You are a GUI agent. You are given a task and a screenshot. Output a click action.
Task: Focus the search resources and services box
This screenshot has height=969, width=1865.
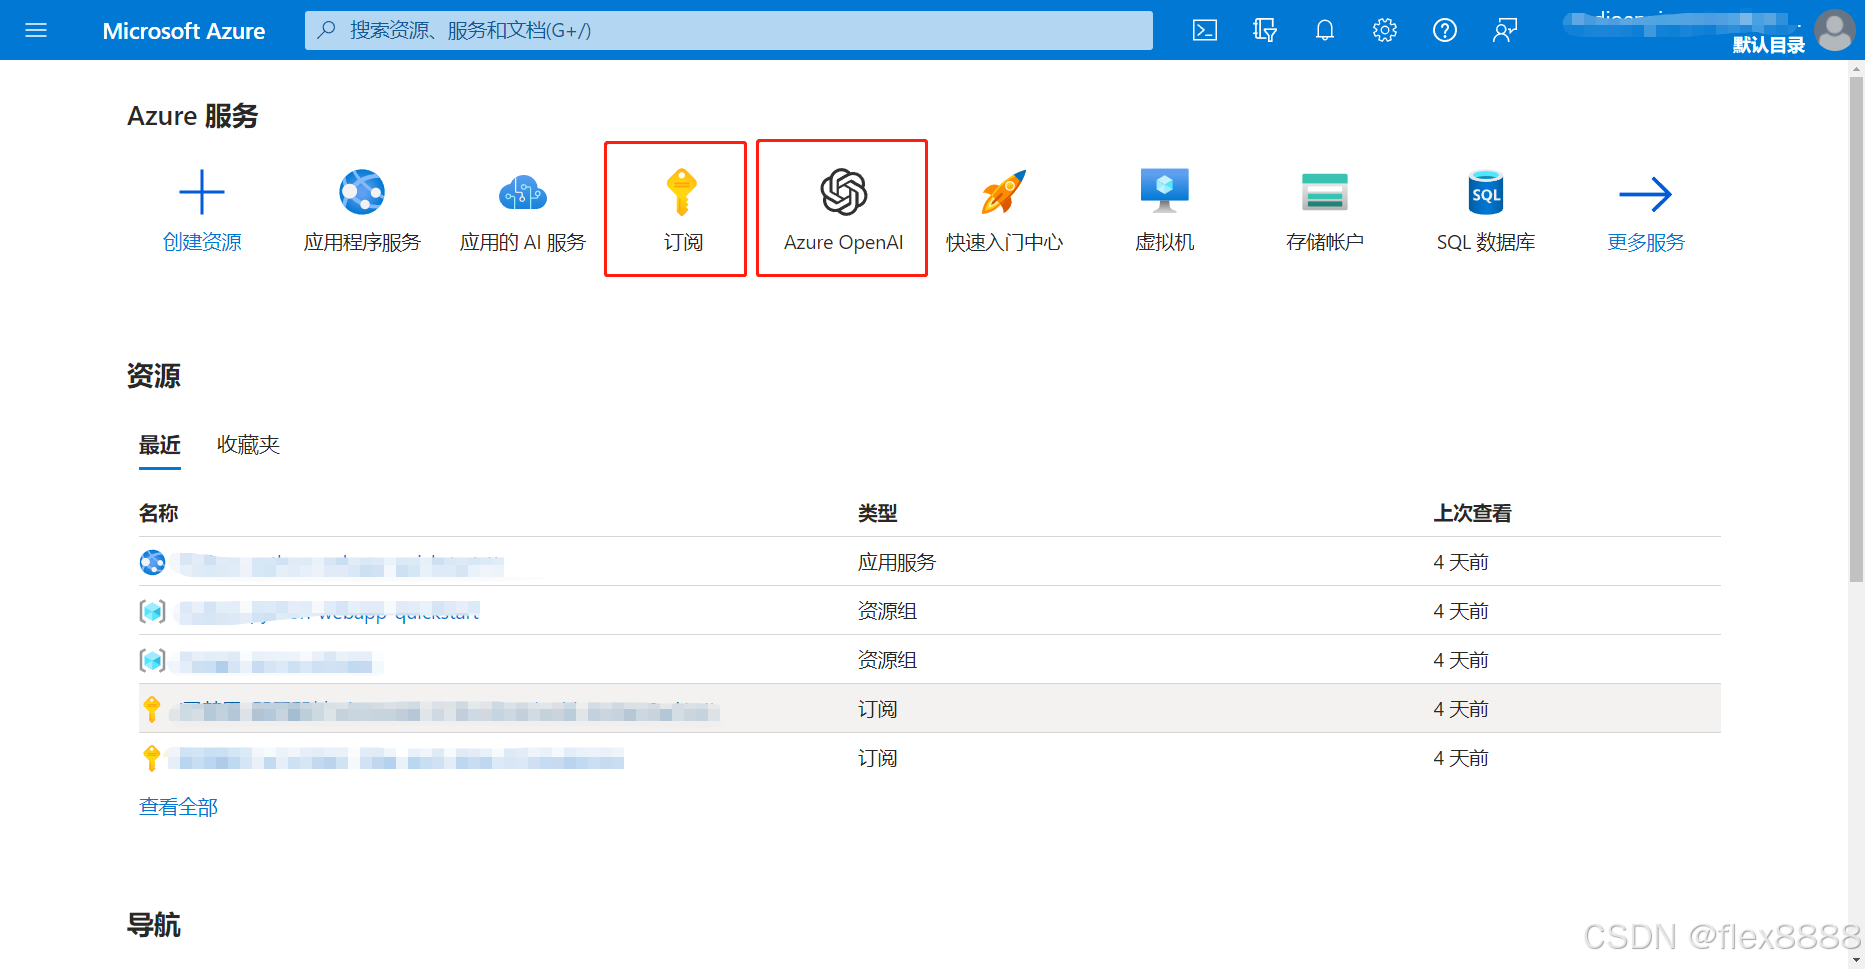[x=728, y=30]
